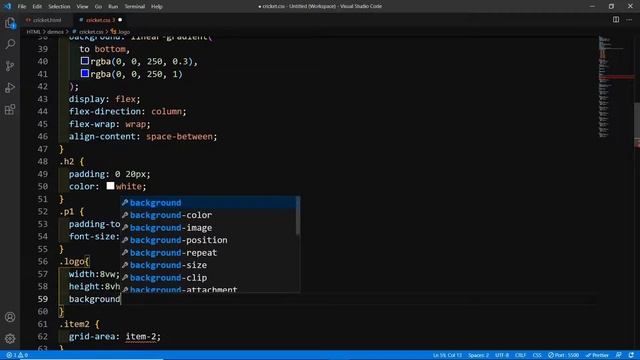This screenshot has width=640, height=360.
Task: Click the feedback icon in status bar
Action: (619, 355)
